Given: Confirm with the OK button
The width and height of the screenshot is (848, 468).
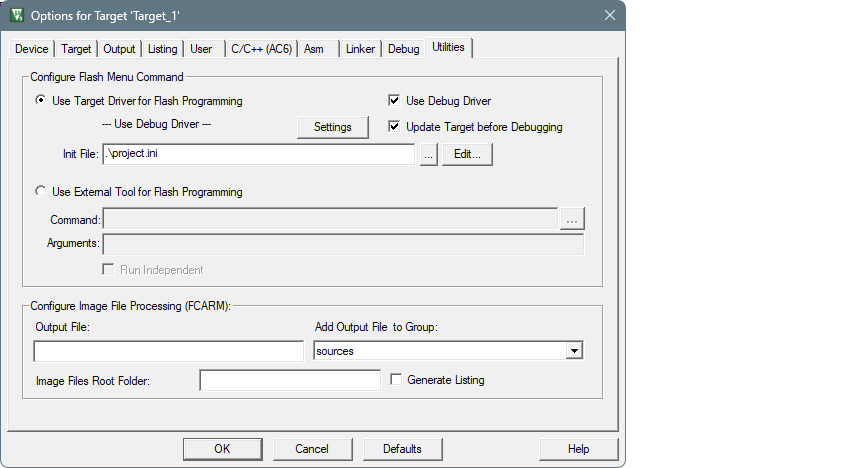Looking at the screenshot, I should 223,449.
